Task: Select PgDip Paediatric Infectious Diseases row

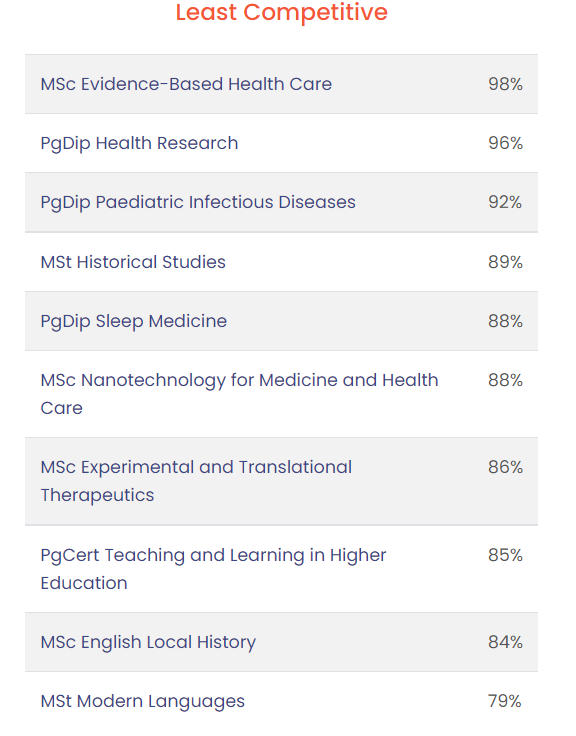Action: coord(281,202)
